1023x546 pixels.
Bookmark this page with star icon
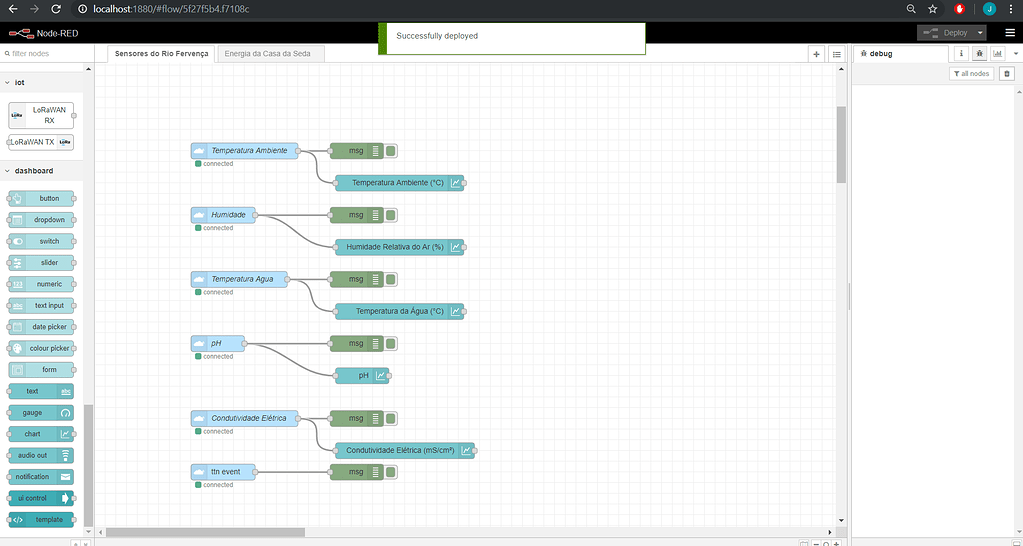click(x=932, y=9)
